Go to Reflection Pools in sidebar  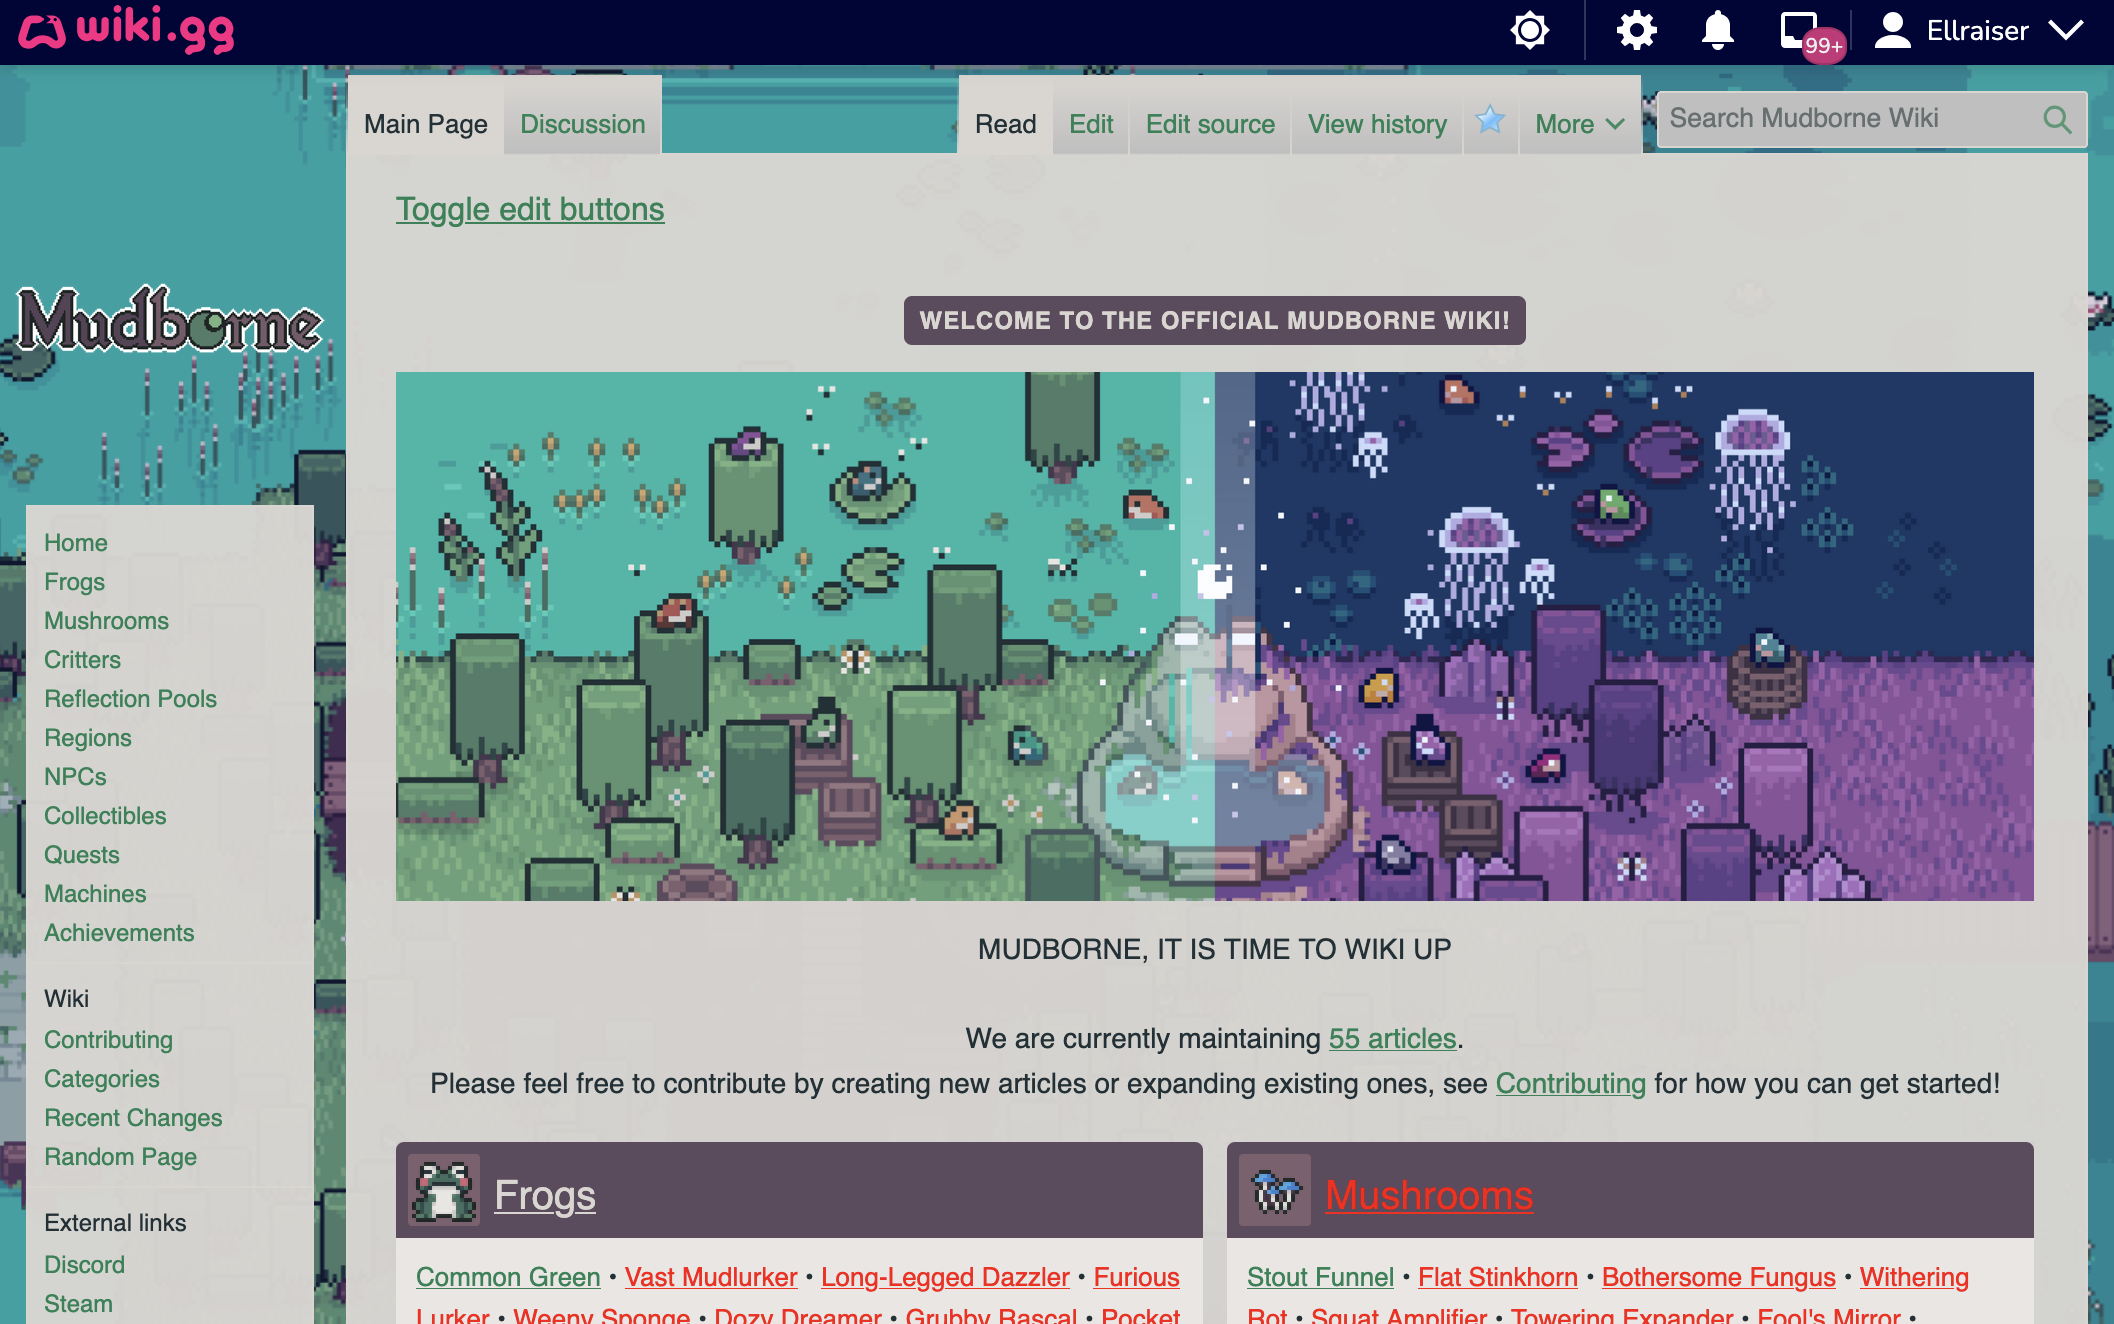pyautogui.click(x=130, y=698)
